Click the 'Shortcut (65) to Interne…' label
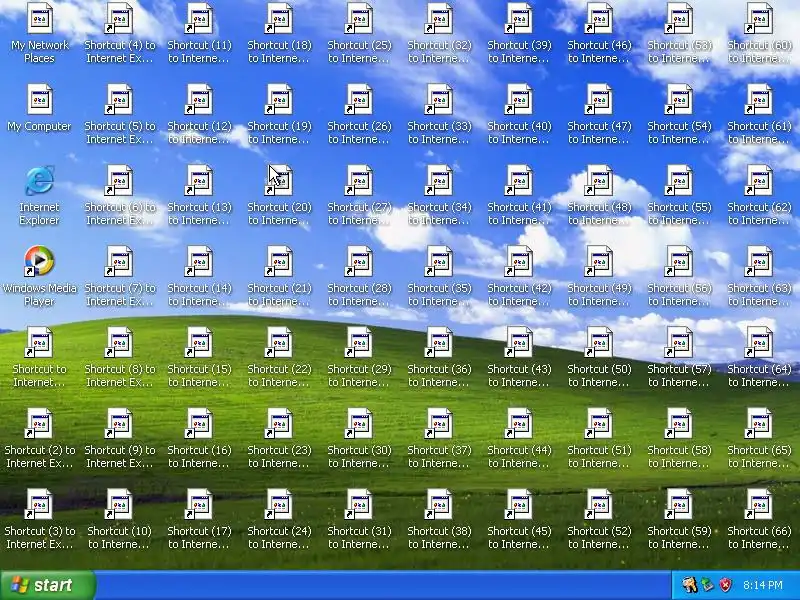800x600 pixels. [x=760, y=457]
